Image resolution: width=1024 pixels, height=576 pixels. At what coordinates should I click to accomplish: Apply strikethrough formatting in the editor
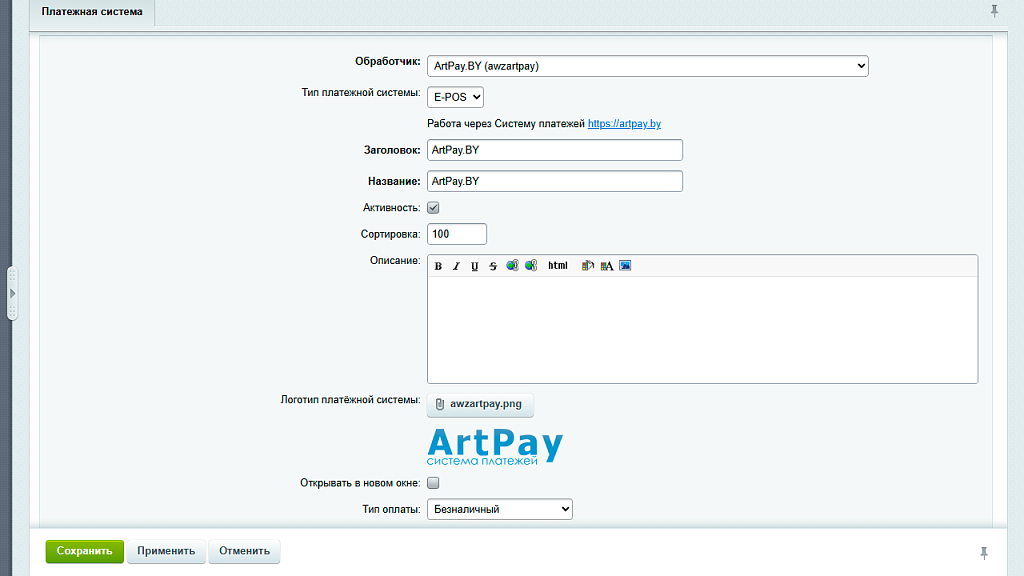(x=490, y=265)
